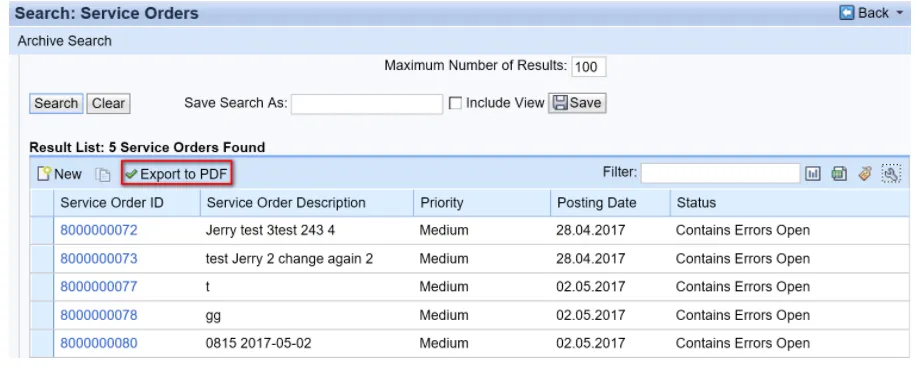This screenshot has width=916, height=382.
Task: Click the tag icon in result toolbar
Action: click(x=865, y=173)
